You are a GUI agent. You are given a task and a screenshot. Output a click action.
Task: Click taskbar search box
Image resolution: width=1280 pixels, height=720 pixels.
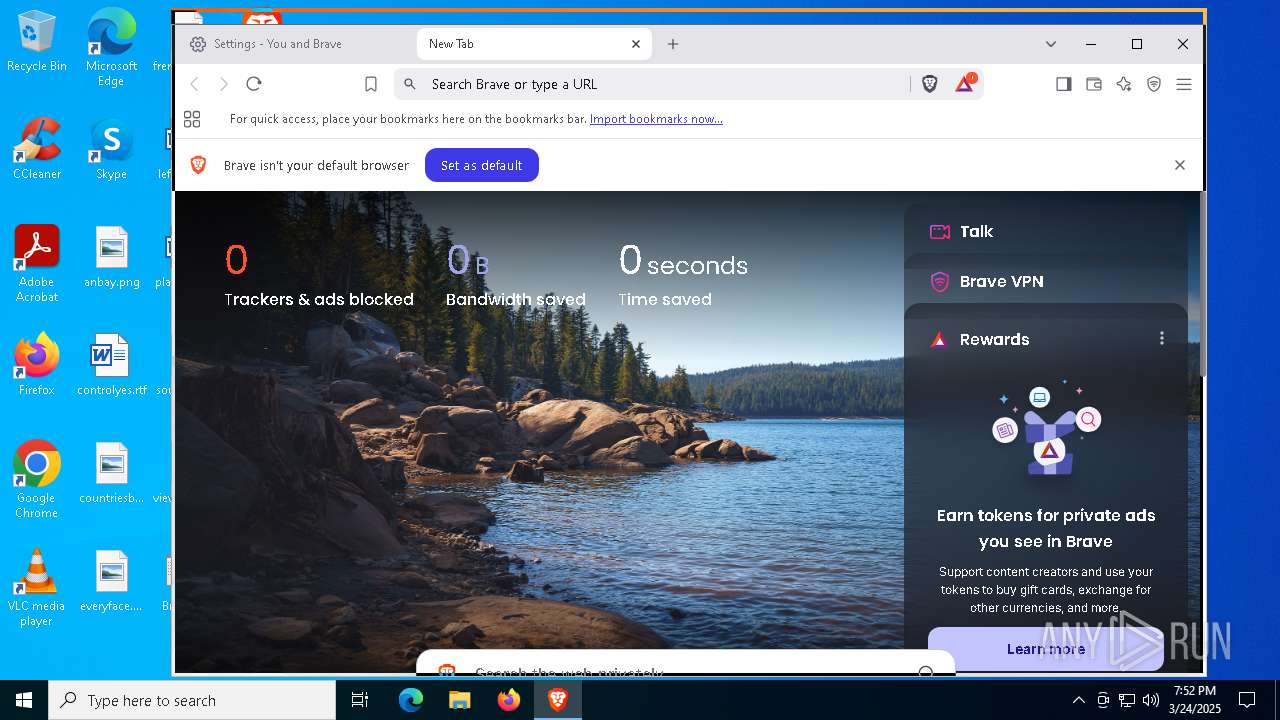[192, 700]
